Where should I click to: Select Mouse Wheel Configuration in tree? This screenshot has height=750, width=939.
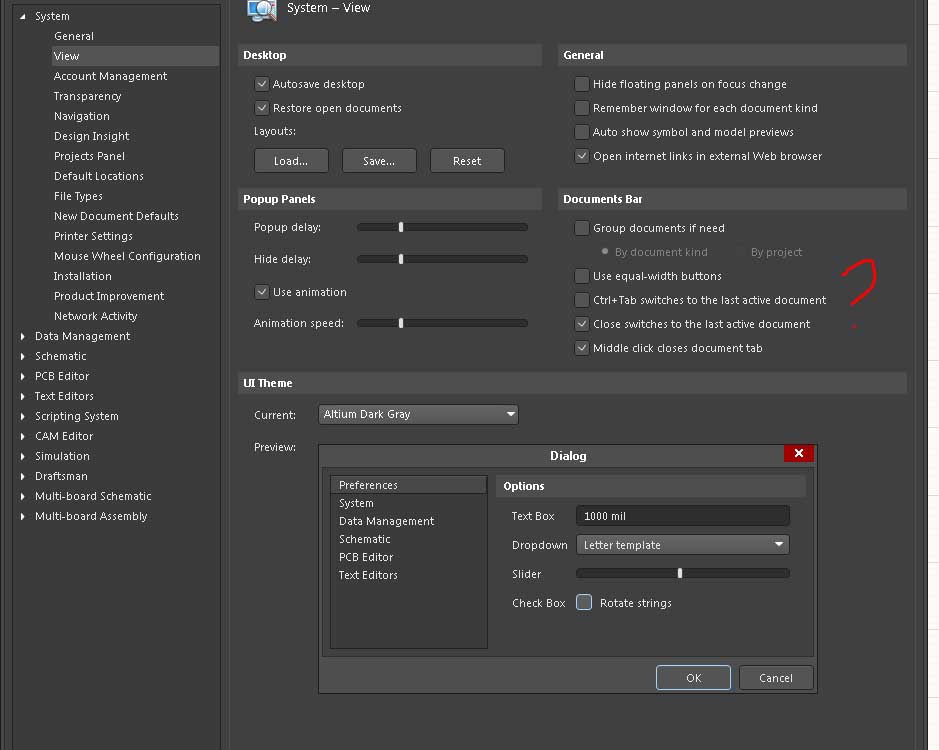tap(127, 256)
